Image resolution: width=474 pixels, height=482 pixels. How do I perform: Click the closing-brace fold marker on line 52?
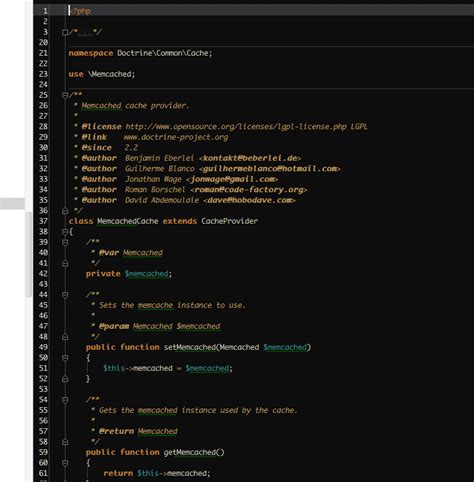coord(65,379)
